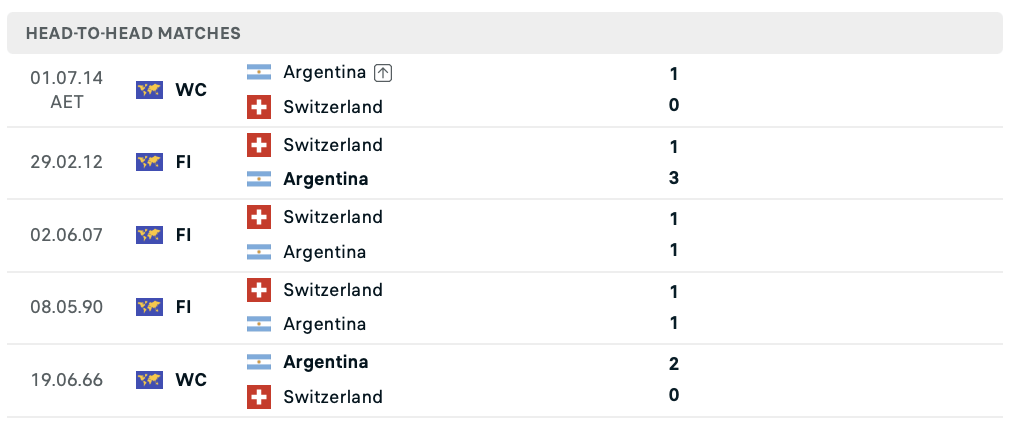This screenshot has width=1012, height=426.
Task: Click score 3 for Argentina in 2012
Action: click(674, 178)
